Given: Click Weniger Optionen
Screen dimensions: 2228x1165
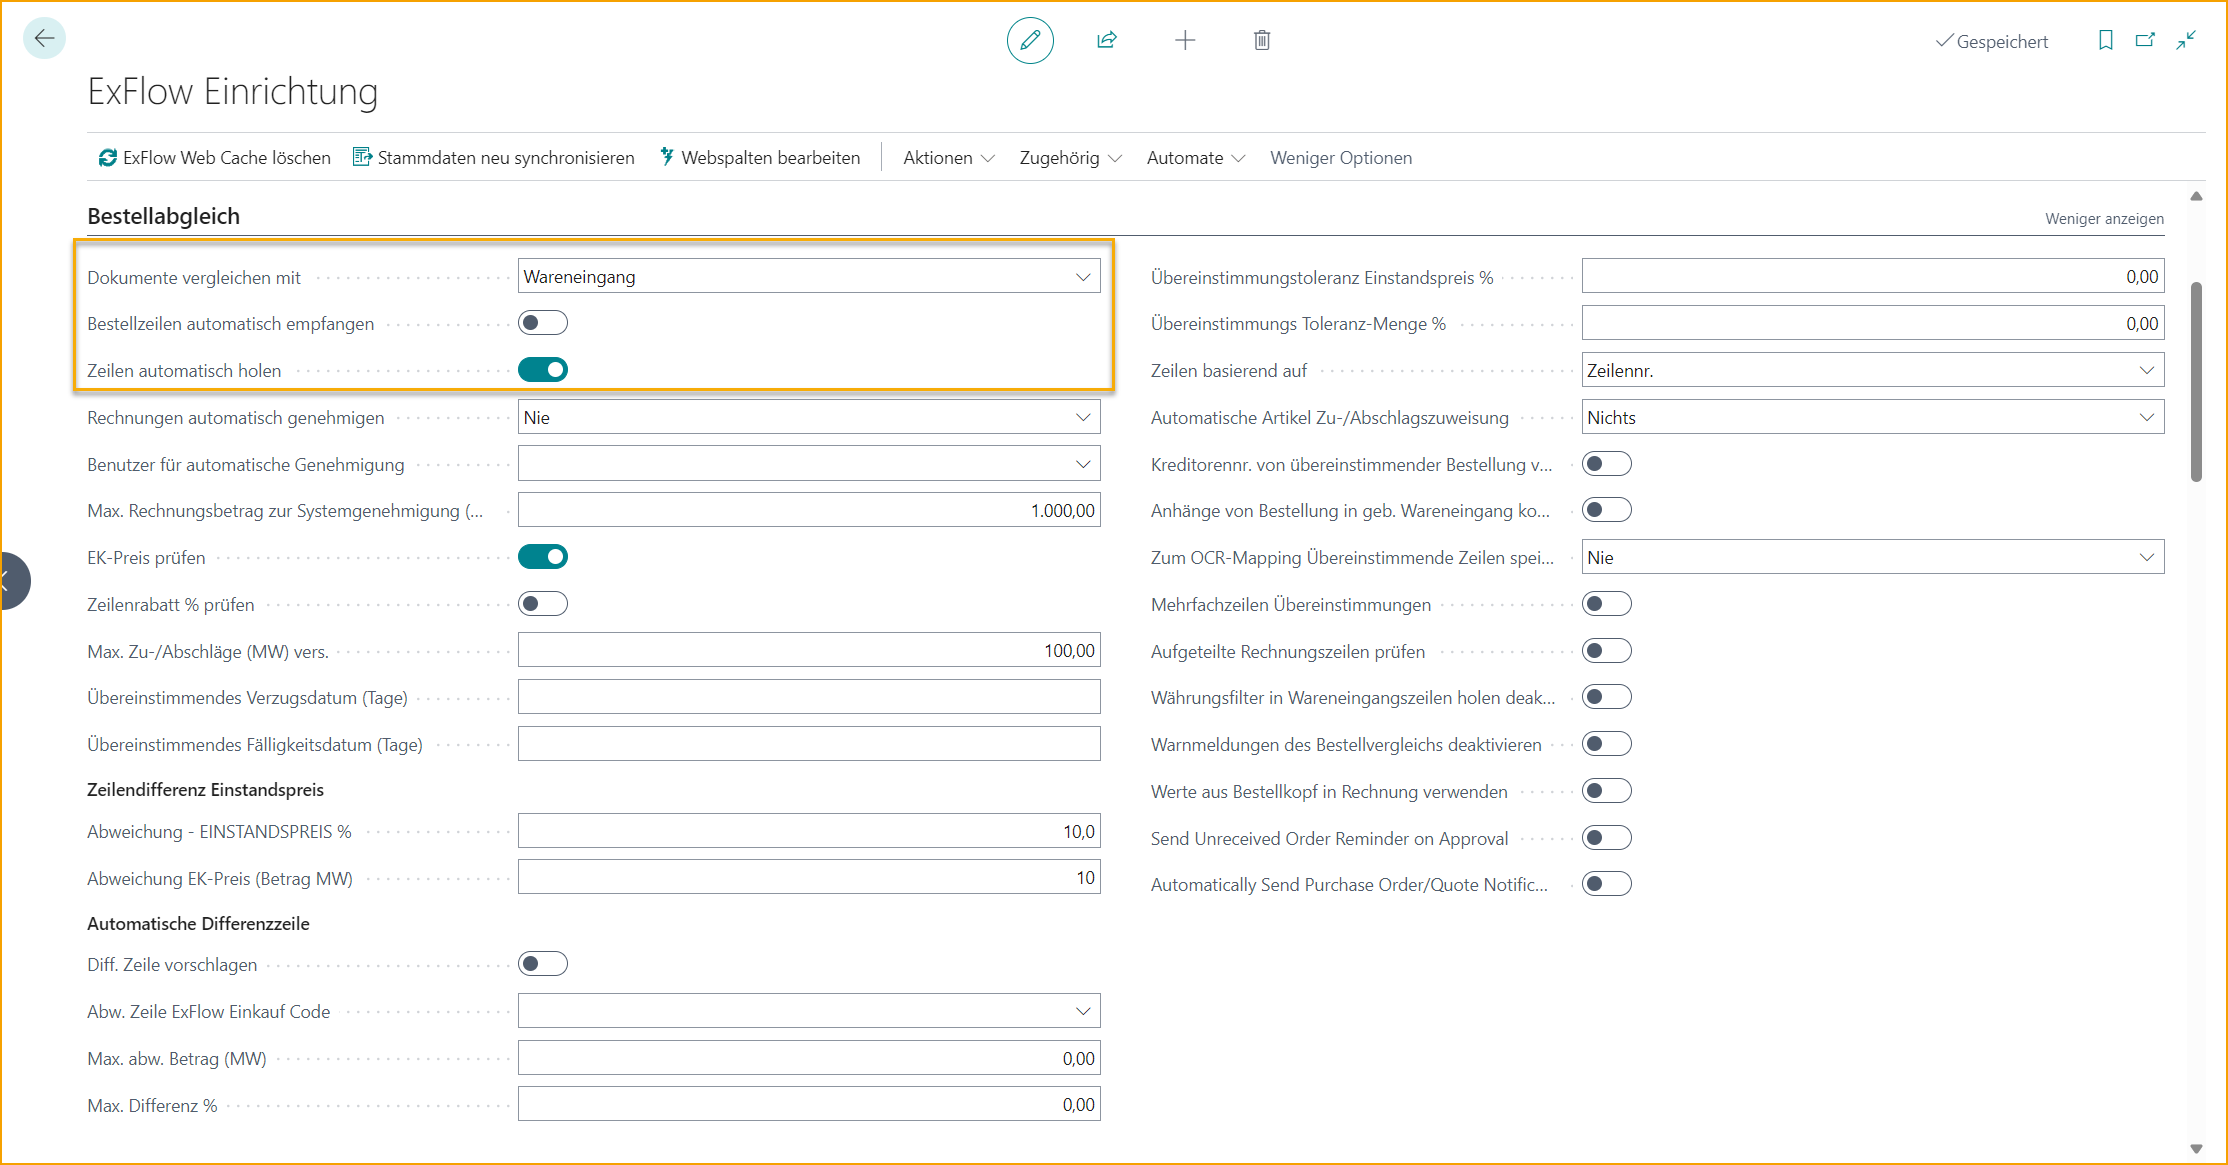Looking at the screenshot, I should point(1341,158).
